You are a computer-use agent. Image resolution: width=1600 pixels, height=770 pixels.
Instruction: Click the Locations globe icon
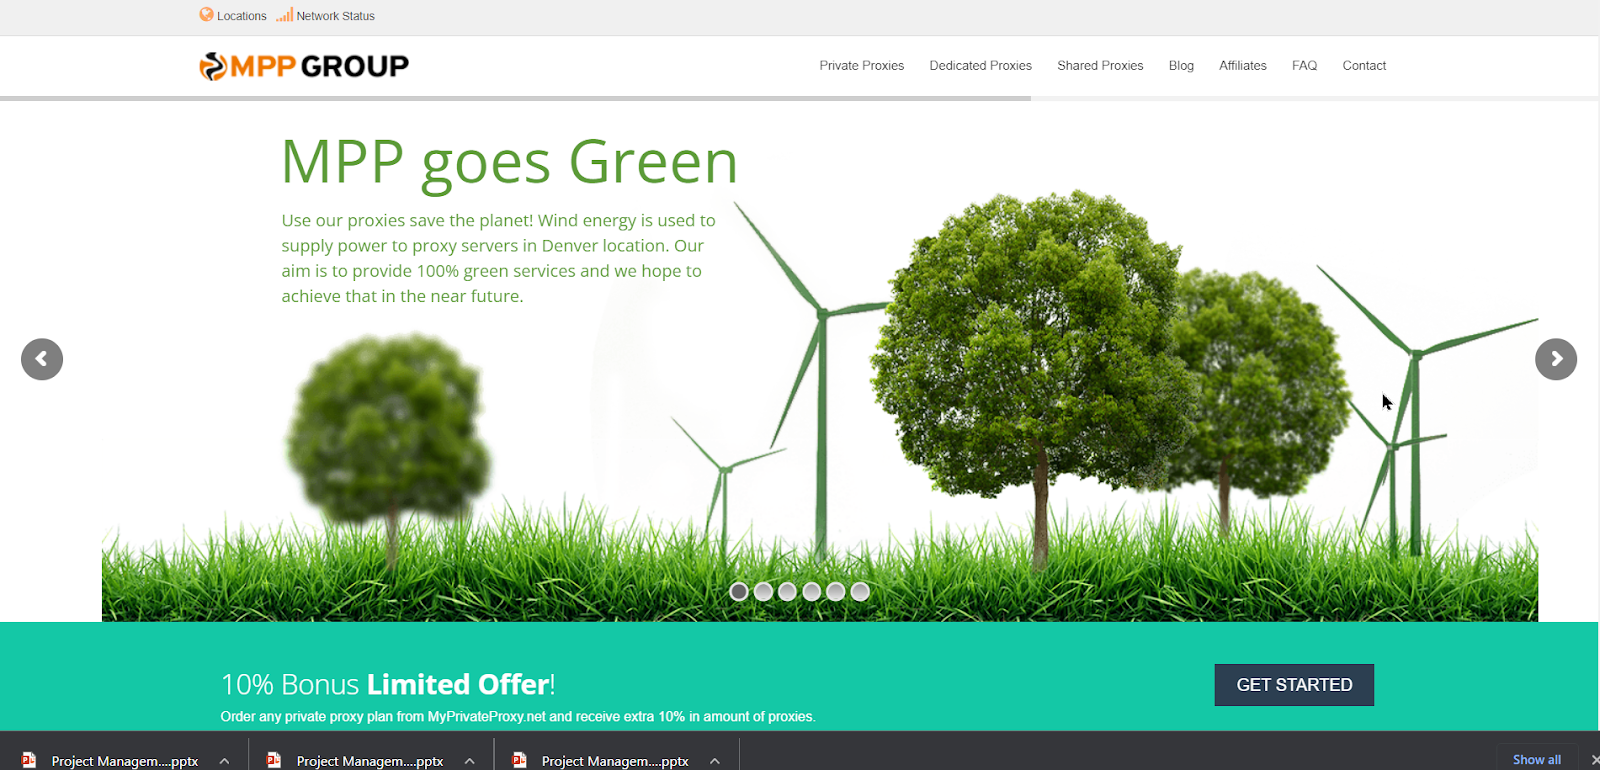point(206,15)
